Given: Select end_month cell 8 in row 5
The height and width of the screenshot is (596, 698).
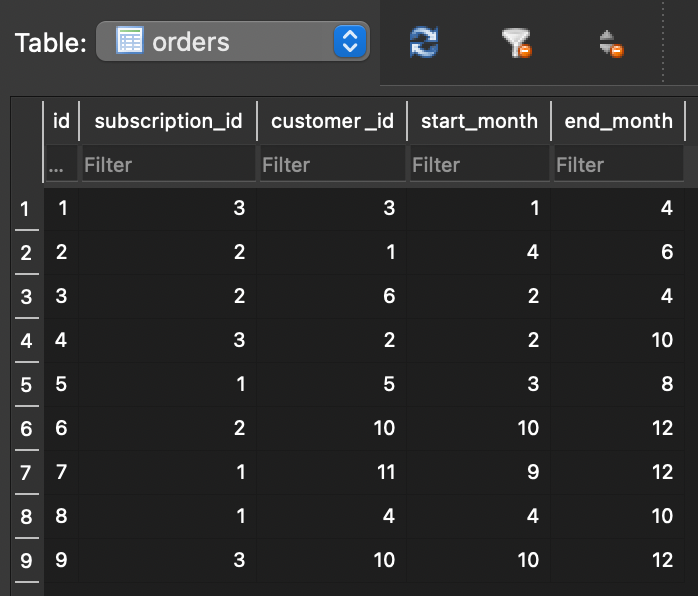Looking at the screenshot, I should tap(618, 385).
